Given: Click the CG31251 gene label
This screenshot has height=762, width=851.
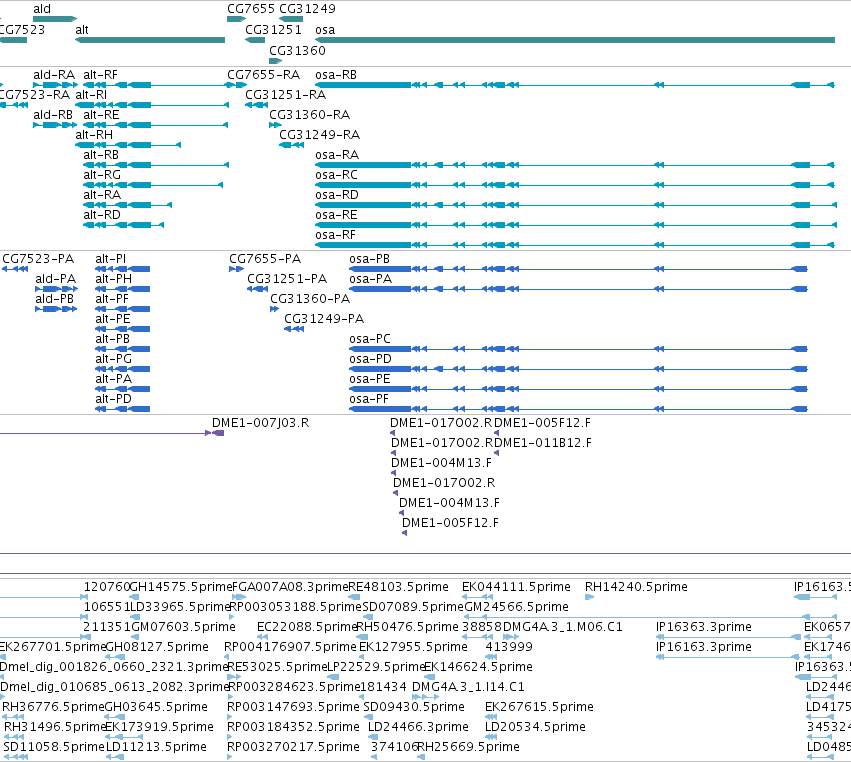Looking at the screenshot, I should point(273,30).
